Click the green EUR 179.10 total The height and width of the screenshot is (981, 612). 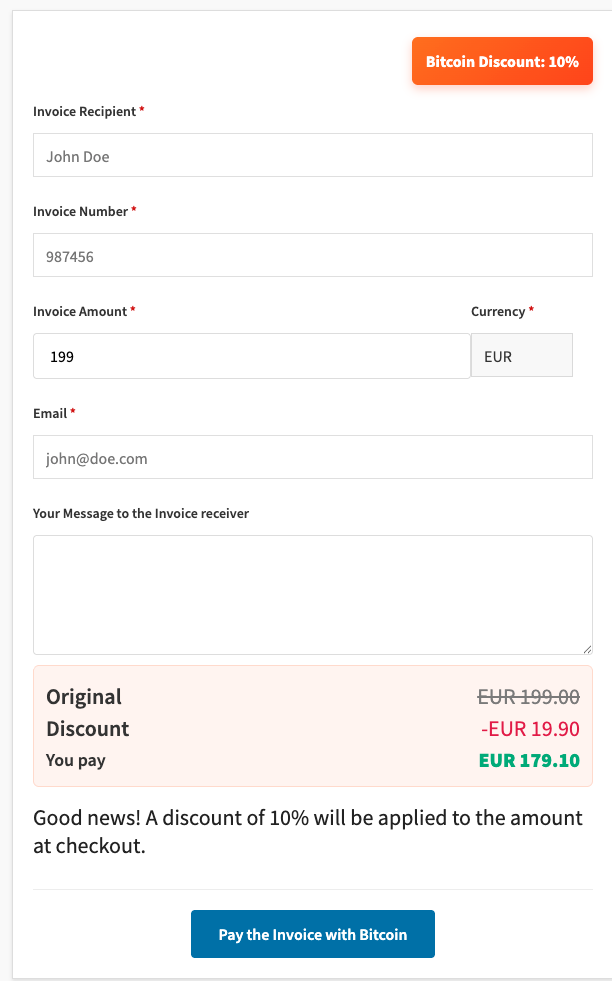coord(529,760)
